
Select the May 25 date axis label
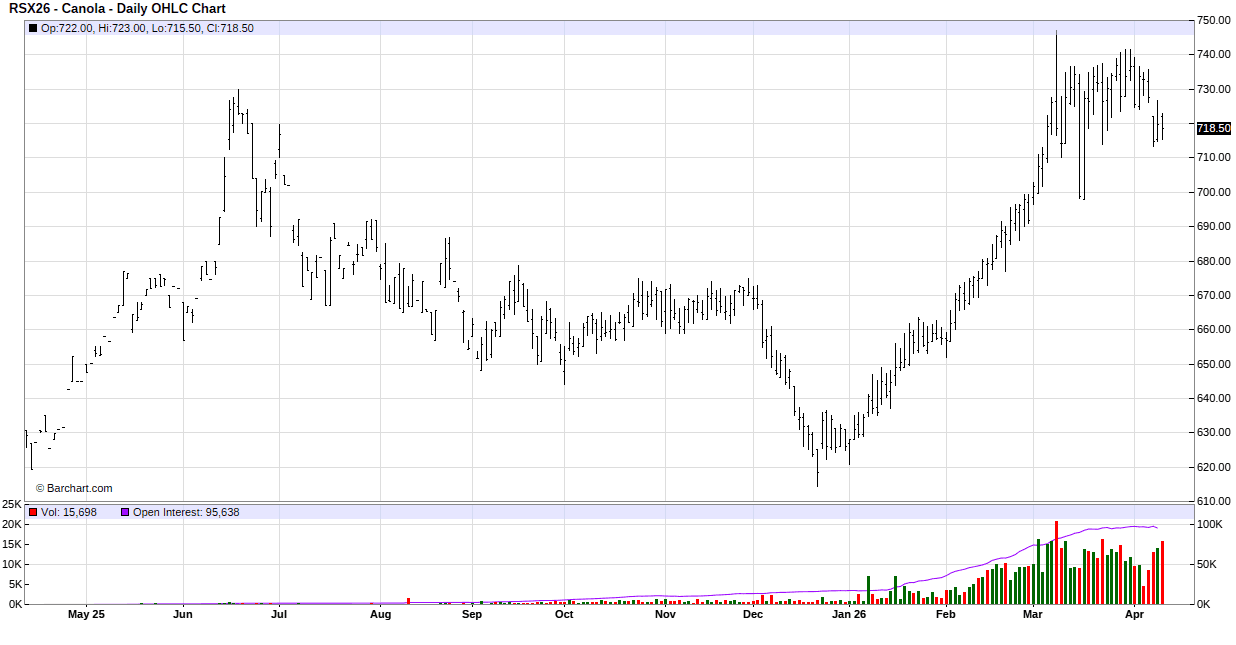[86, 614]
